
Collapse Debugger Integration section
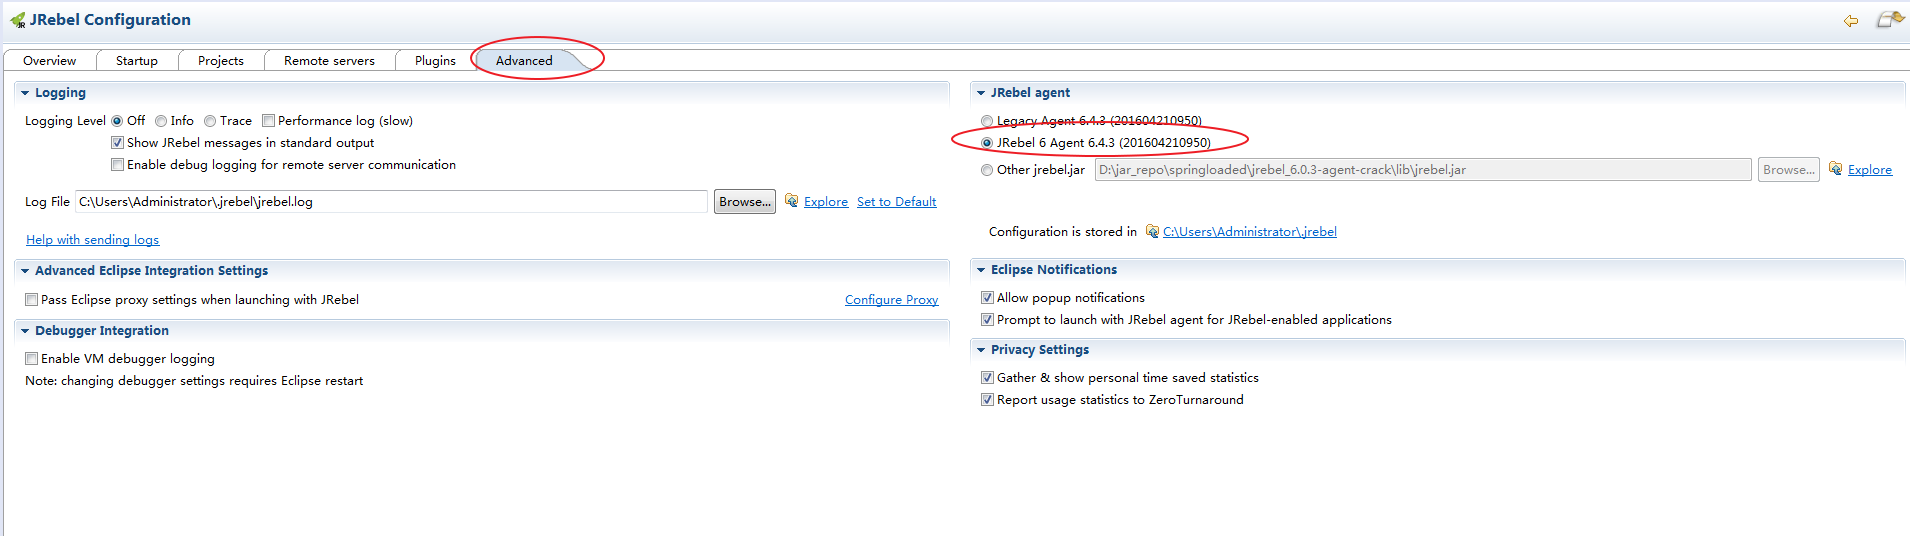25,331
